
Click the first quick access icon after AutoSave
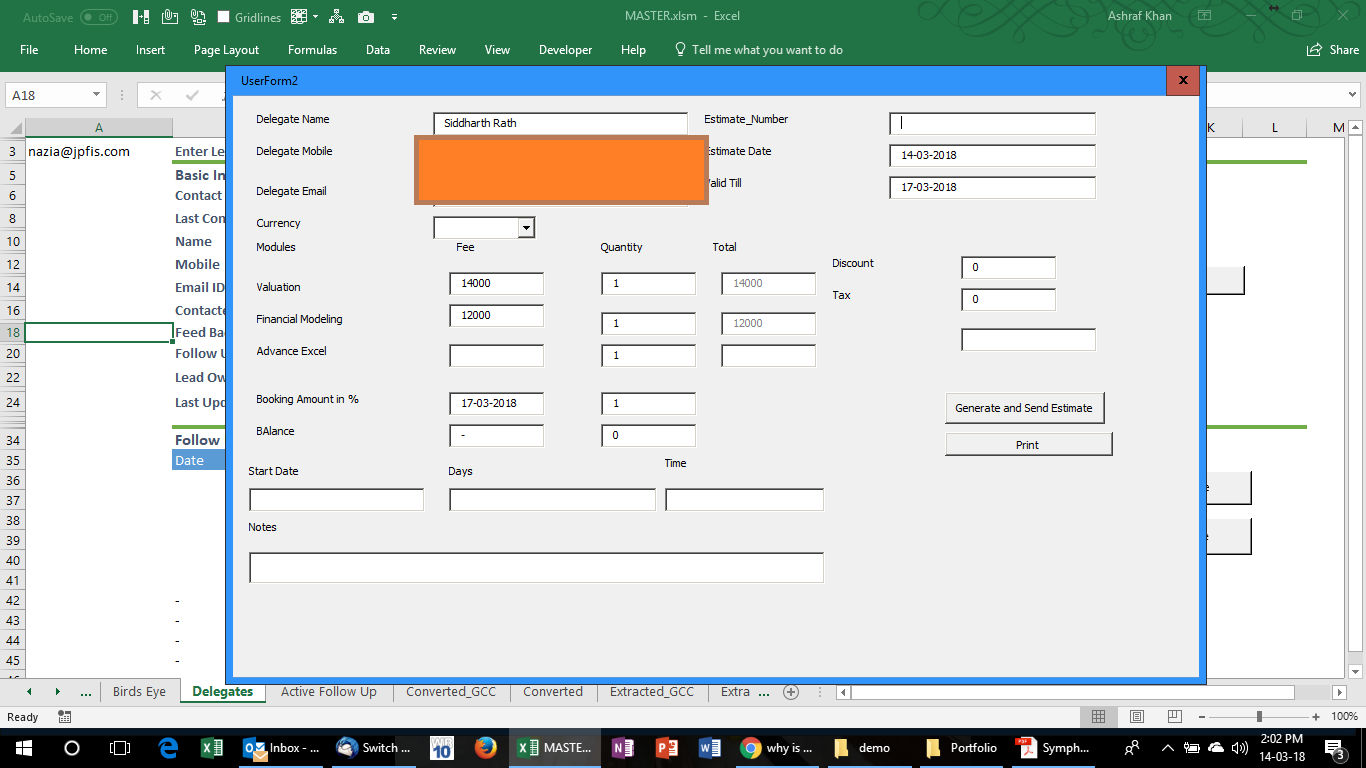[141, 17]
